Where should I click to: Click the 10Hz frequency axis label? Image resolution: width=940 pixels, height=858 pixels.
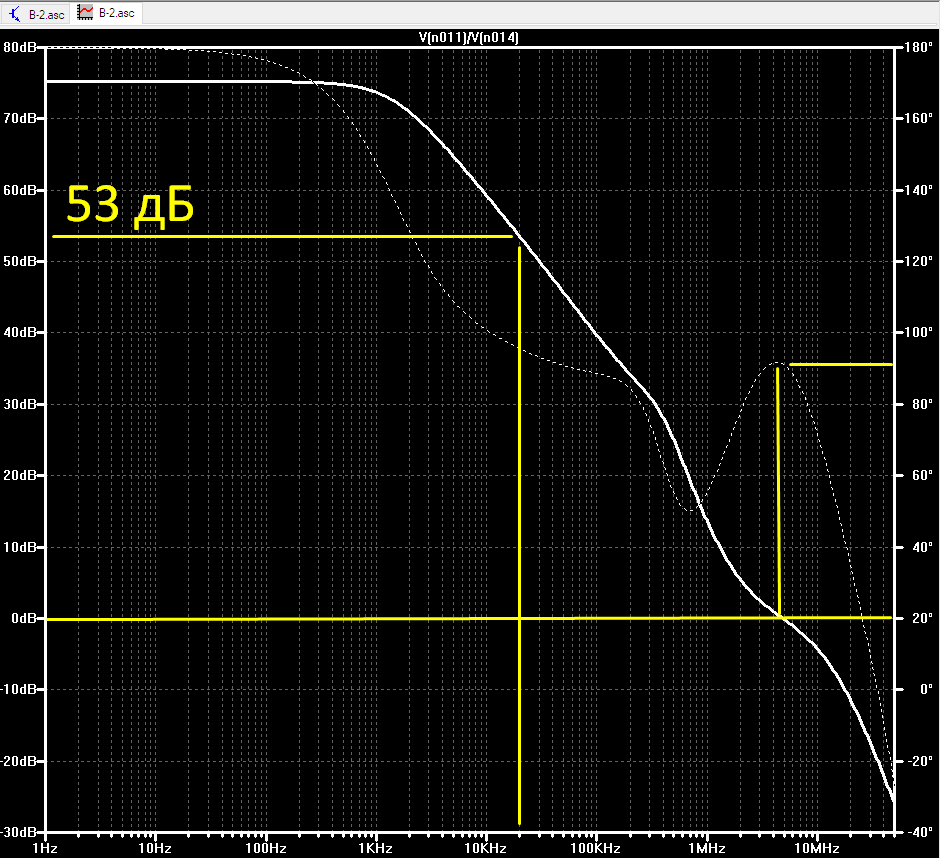point(155,848)
